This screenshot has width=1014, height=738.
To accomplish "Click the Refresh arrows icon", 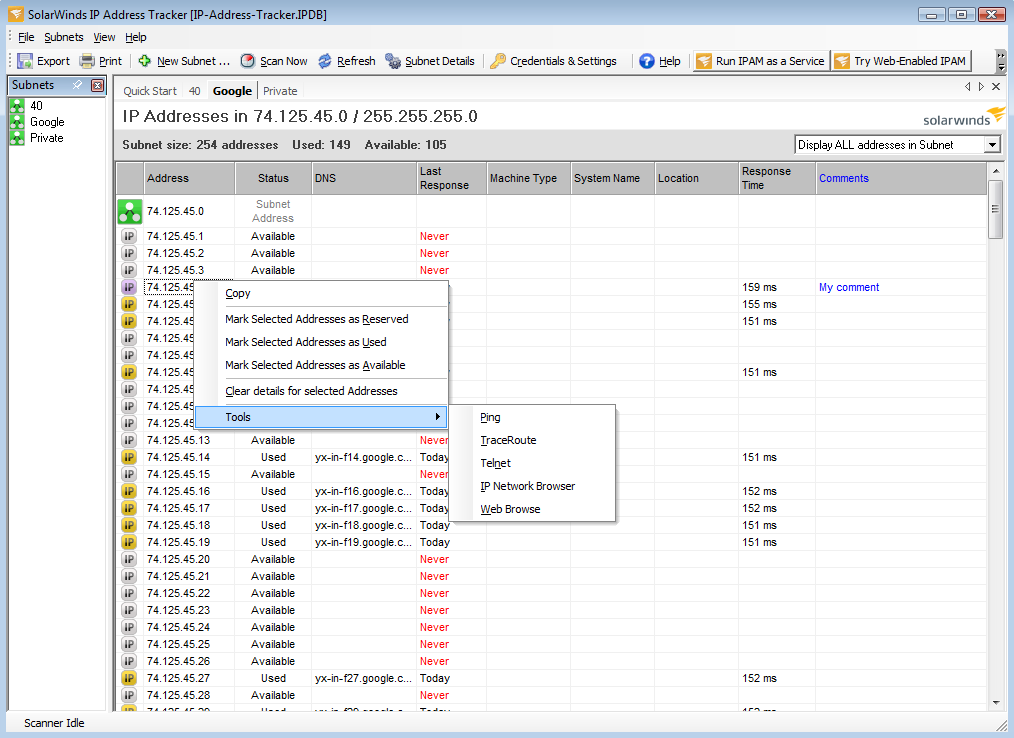I will pos(325,61).
